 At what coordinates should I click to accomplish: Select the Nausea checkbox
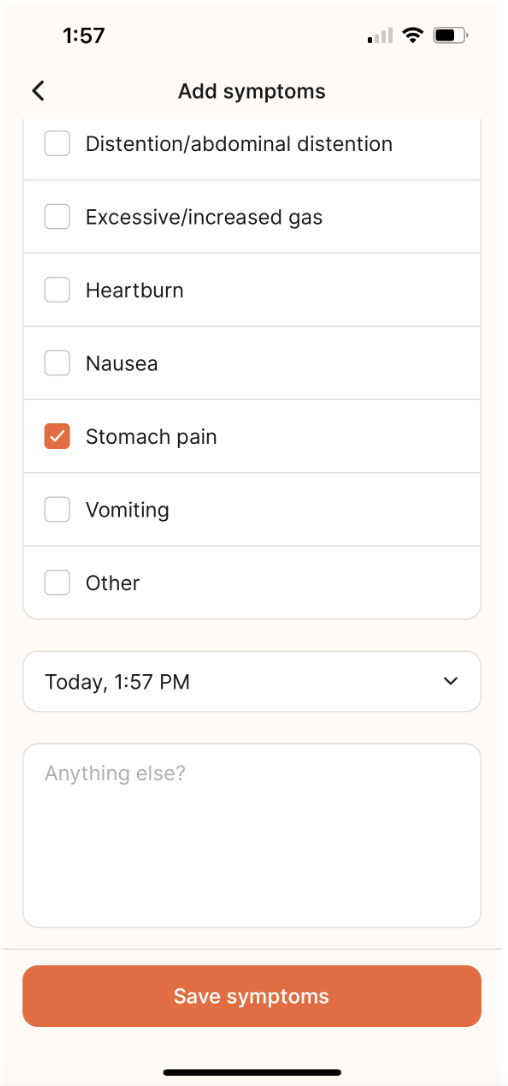pyautogui.click(x=58, y=364)
